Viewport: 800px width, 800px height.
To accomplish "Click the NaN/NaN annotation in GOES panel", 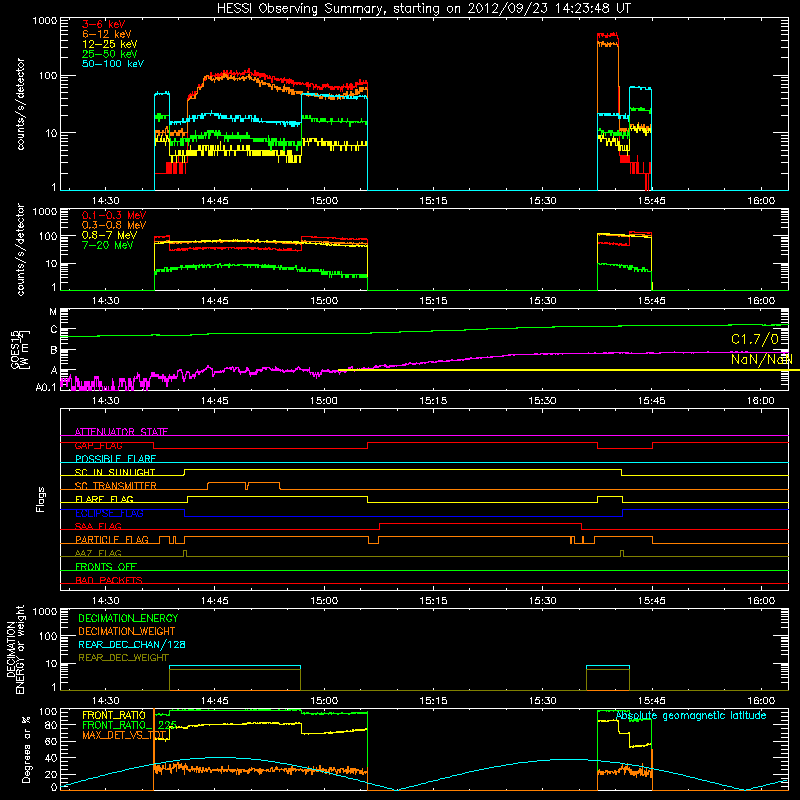I will 761,359.
